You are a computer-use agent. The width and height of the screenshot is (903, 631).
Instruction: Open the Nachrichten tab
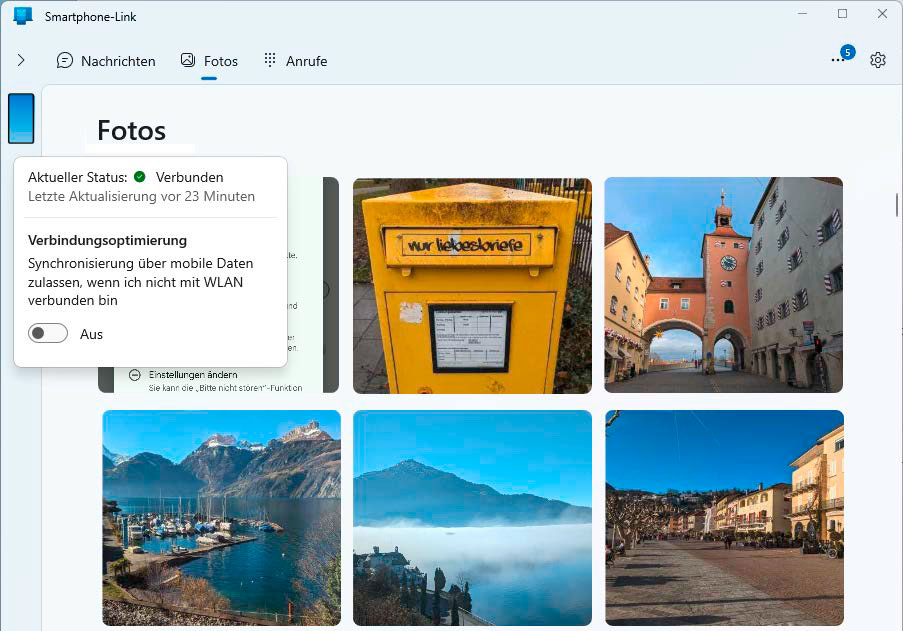pos(106,60)
